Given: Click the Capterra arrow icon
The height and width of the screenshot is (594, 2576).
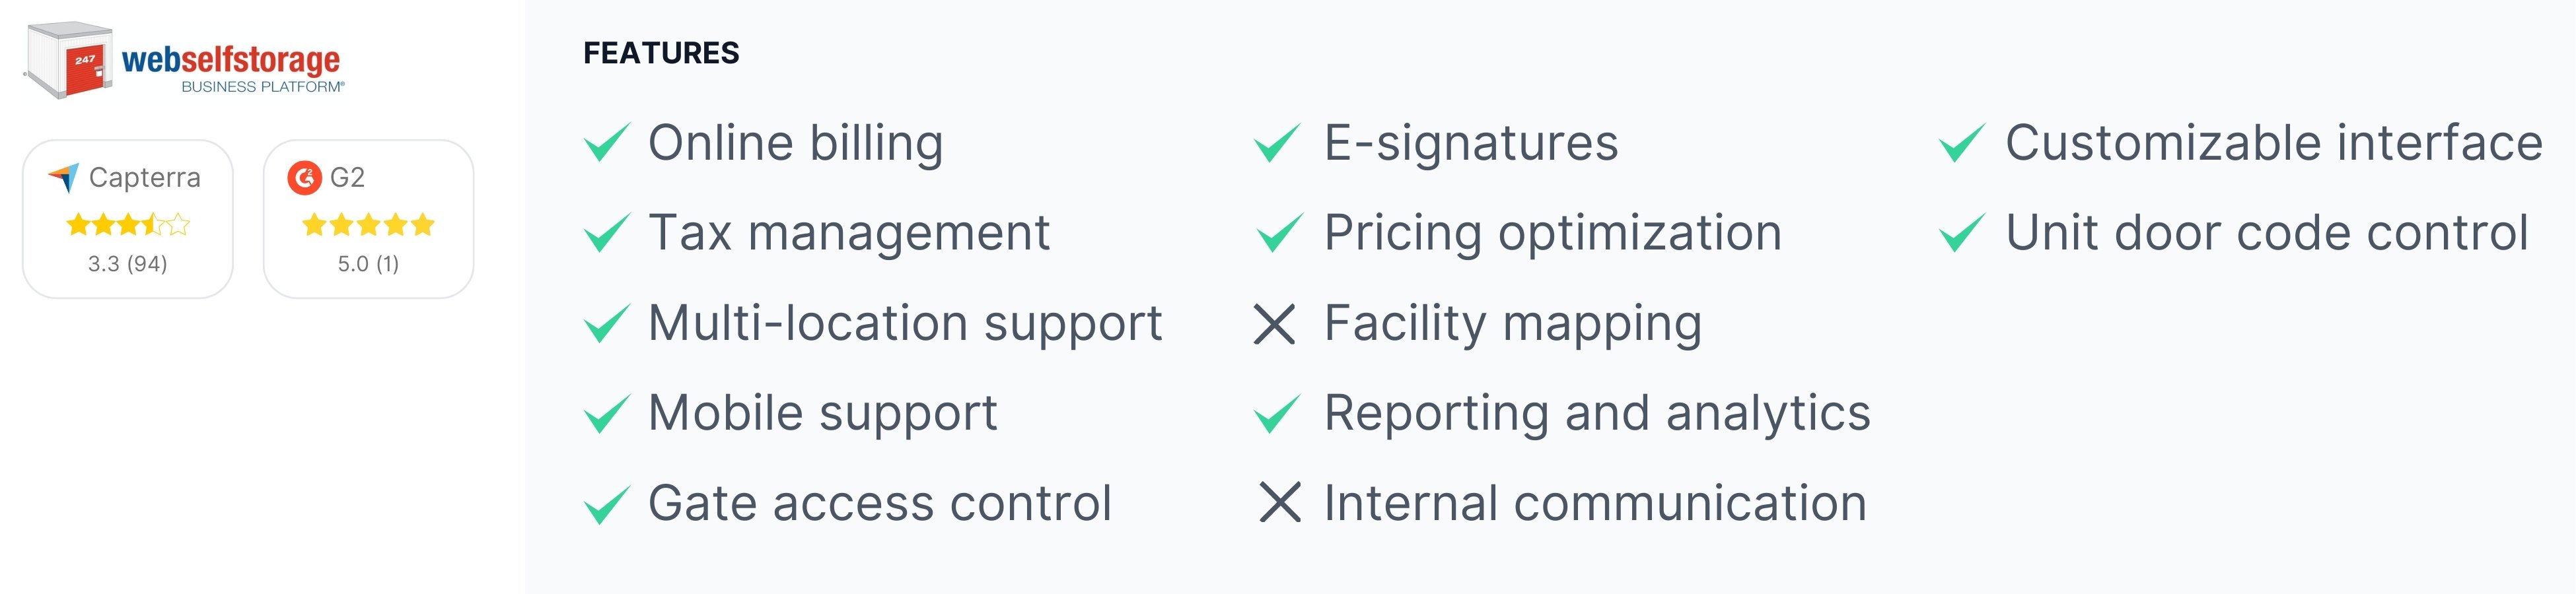Looking at the screenshot, I should [x=63, y=178].
